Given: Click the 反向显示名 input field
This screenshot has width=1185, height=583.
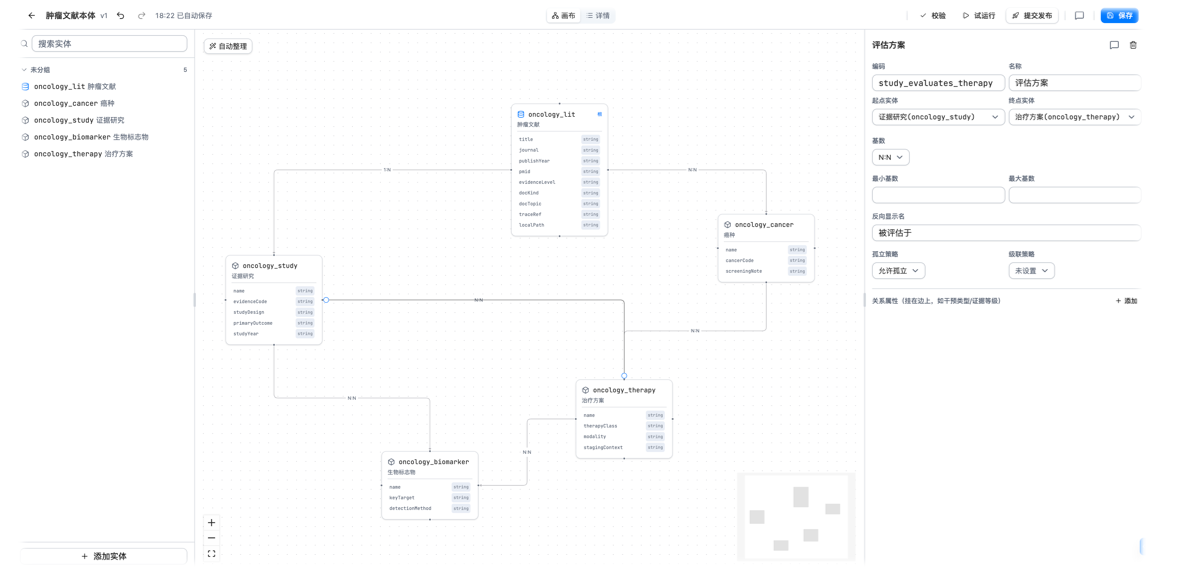Looking at the screenshot, I should tap(1006, 233).
